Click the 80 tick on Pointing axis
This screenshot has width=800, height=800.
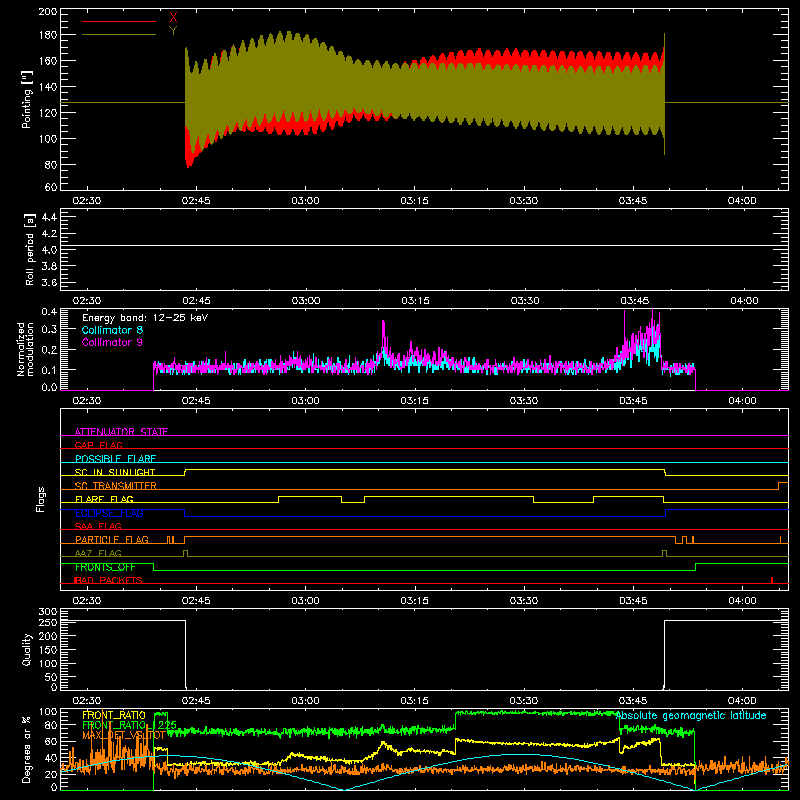pos(51,165)
